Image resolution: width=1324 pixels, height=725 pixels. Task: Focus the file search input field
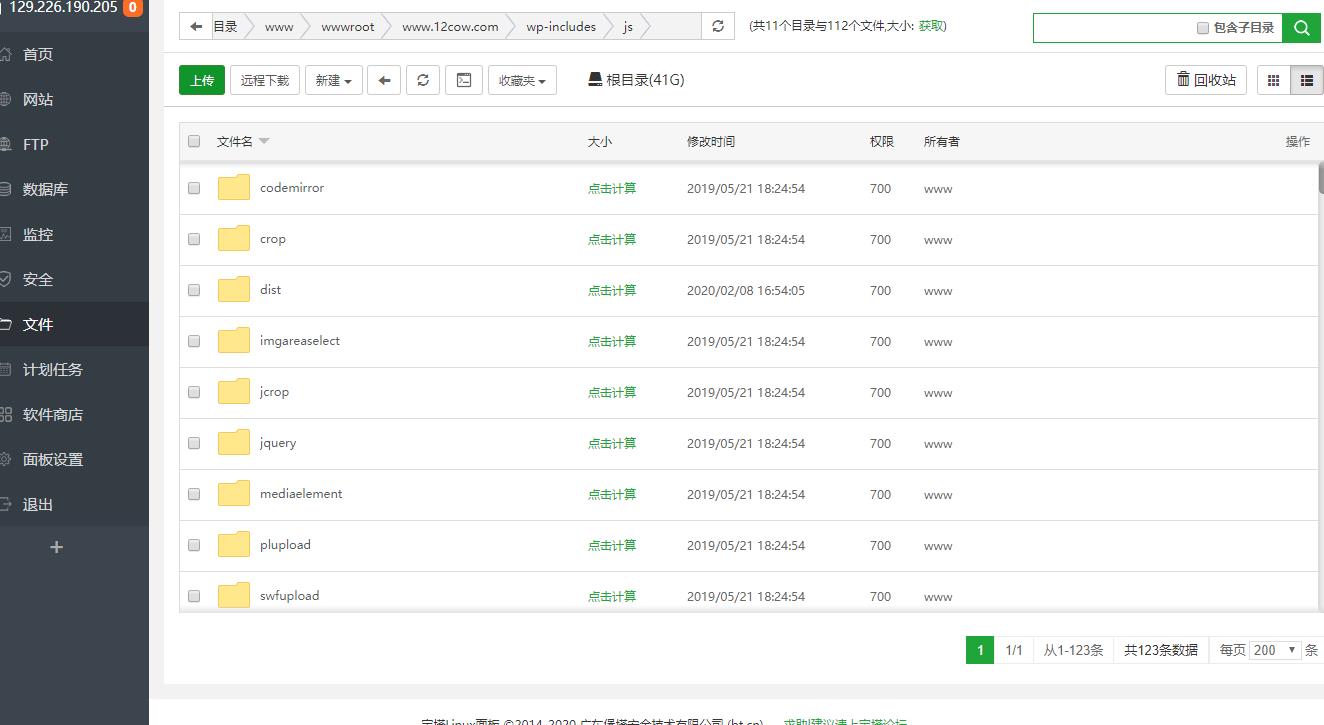pos(1114,28)
